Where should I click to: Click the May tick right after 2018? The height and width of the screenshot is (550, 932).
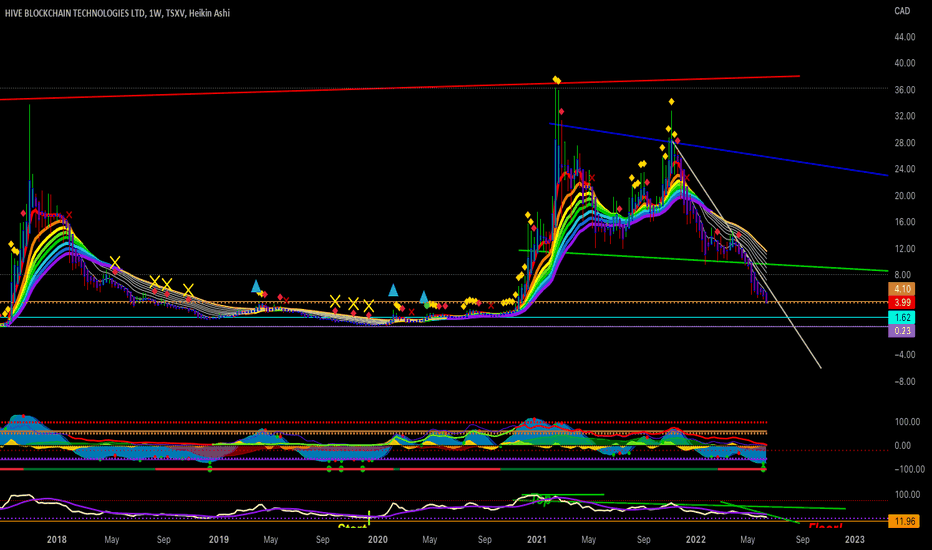112,540
